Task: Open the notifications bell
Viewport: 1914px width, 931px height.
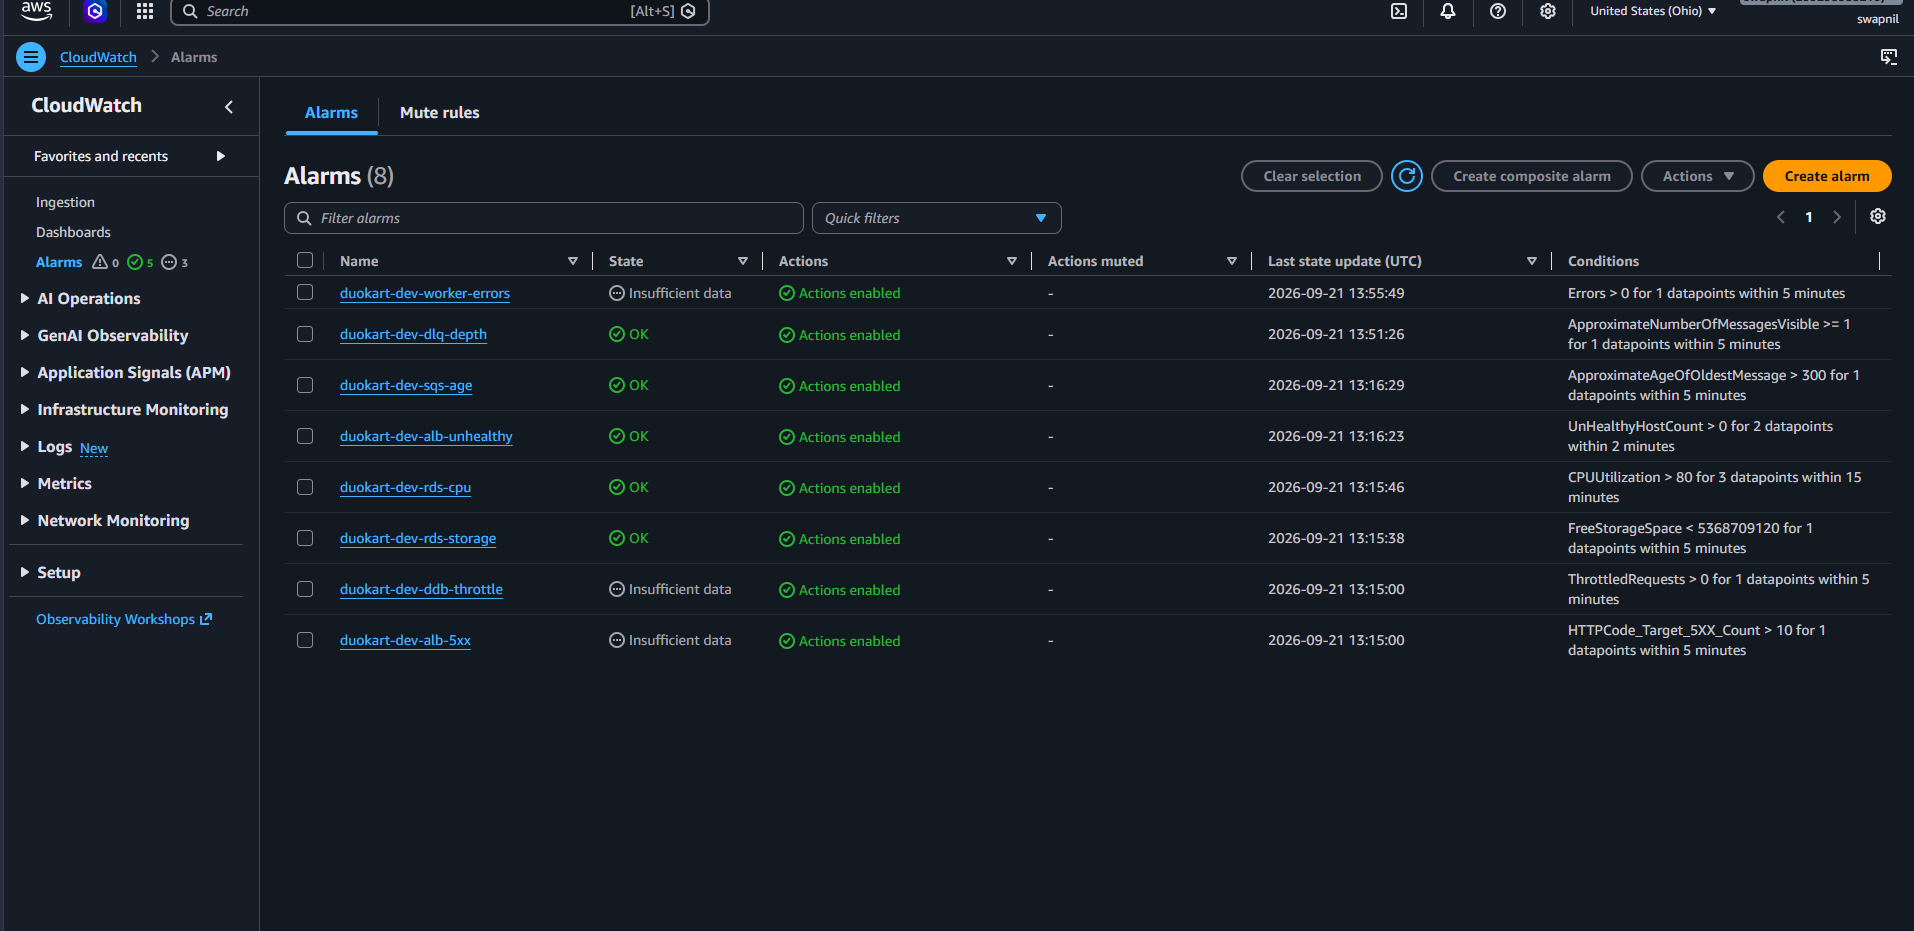Action: point(1448,11)
